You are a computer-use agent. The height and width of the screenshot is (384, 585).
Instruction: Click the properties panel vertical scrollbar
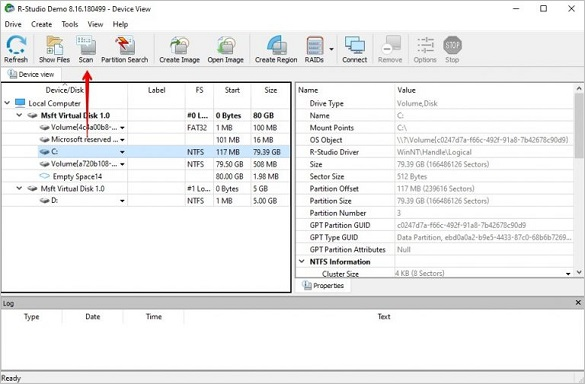[x=579, y=181]
